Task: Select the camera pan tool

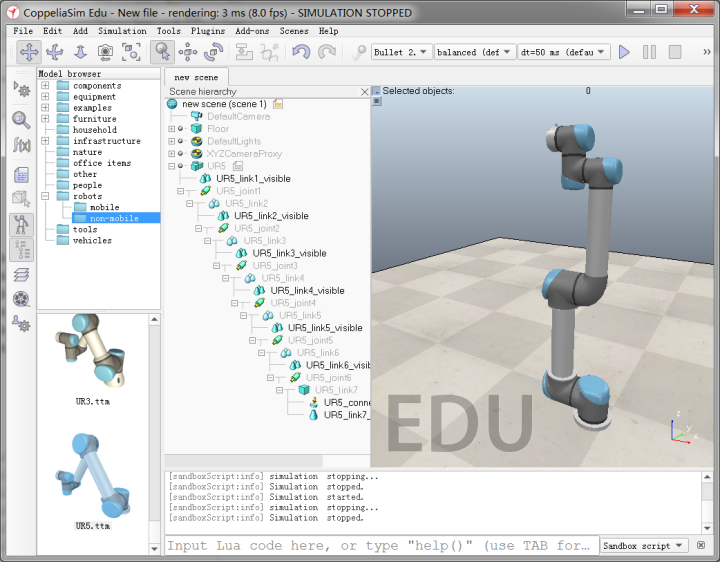Action: pos(29,52)
